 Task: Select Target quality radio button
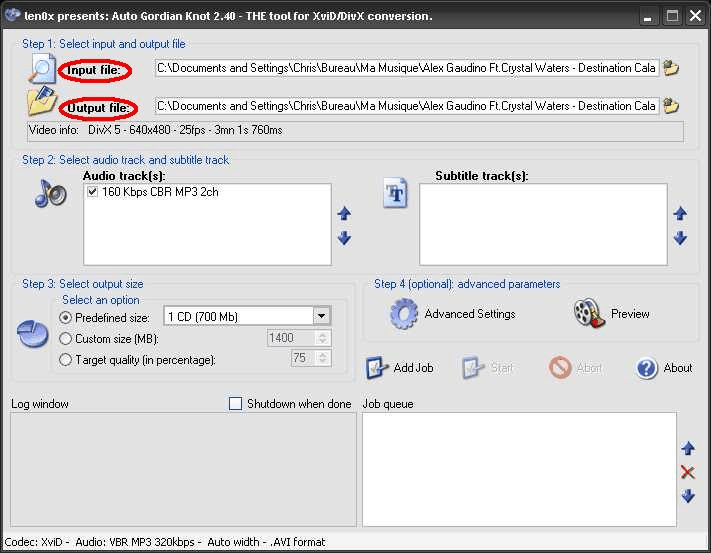click(x=66, y=360)
